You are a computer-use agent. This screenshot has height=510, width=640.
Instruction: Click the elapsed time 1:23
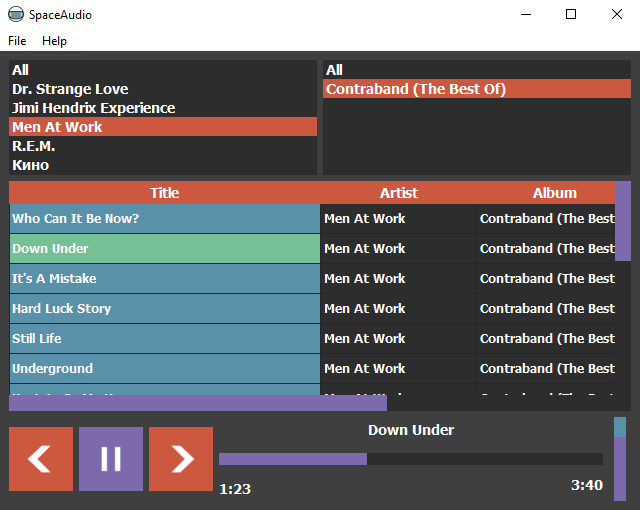[x=235, y=489]
